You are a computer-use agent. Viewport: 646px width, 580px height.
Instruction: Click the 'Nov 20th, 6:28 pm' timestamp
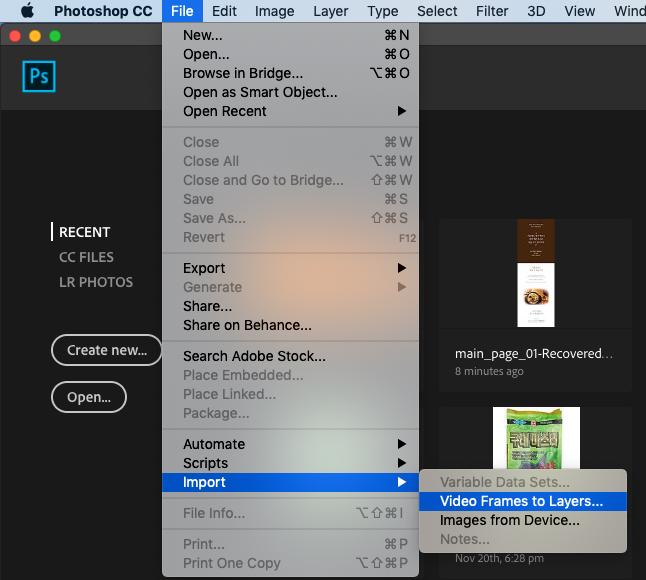pyautogui.click(x=499, y=558)
